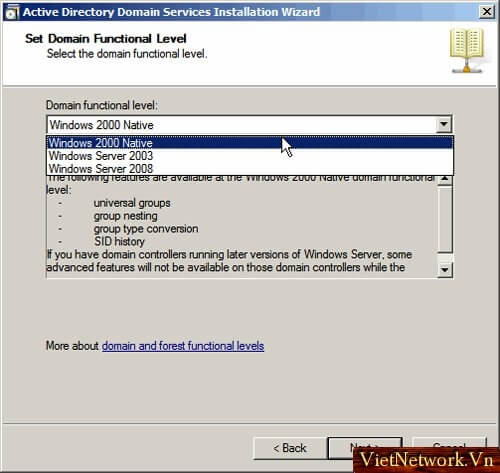This screenshot has height=473, width=500.
Task: Click the description box scrollbar thumb
Action: pyautogui.click(x=445, y=219)
